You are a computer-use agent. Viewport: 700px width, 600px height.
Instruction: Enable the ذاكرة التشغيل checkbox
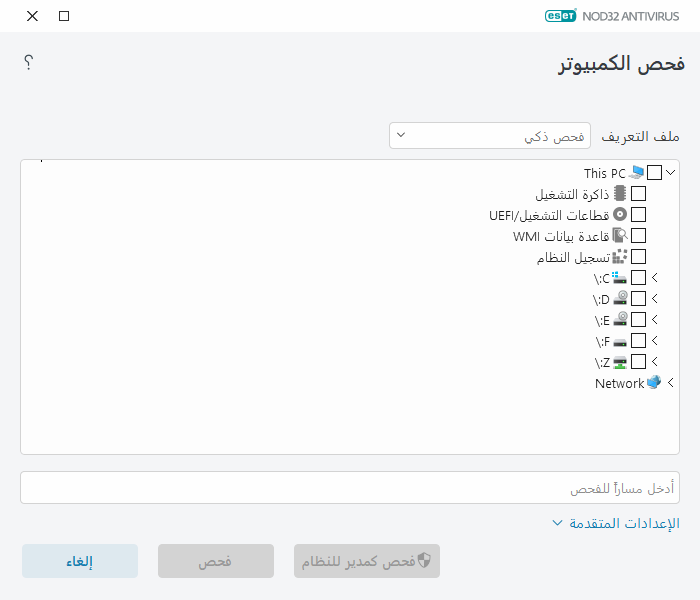[x=638, y=193]
